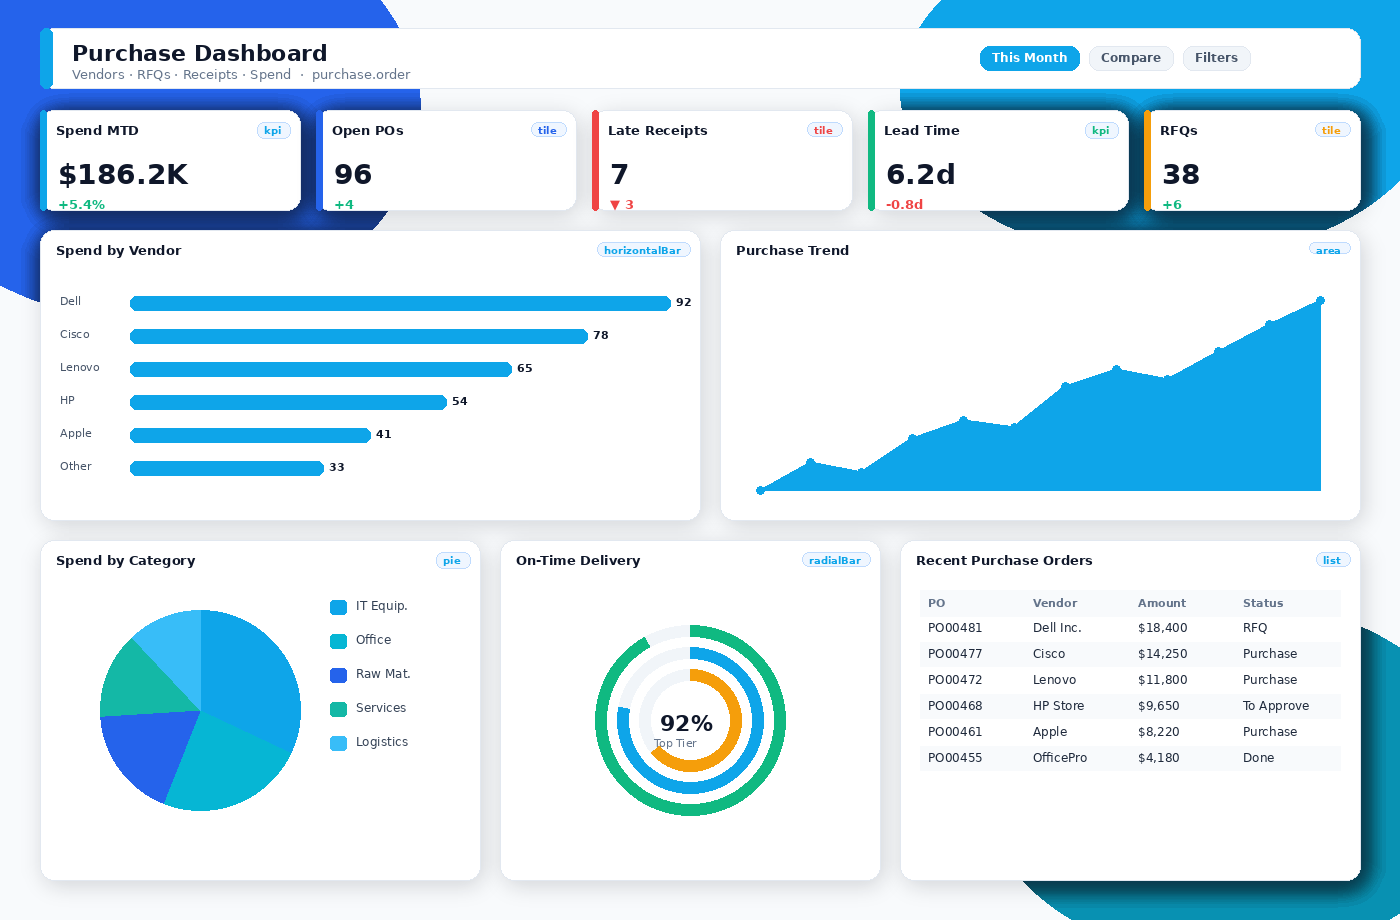
Task: Sort by the PO column header
Action: click(936, 603)
